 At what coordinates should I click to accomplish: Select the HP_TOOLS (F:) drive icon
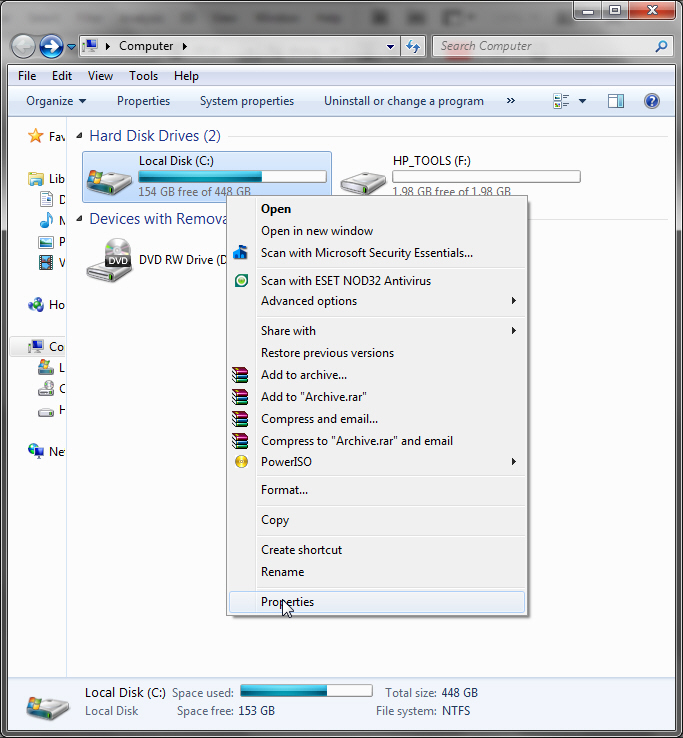tap(362, 181)
